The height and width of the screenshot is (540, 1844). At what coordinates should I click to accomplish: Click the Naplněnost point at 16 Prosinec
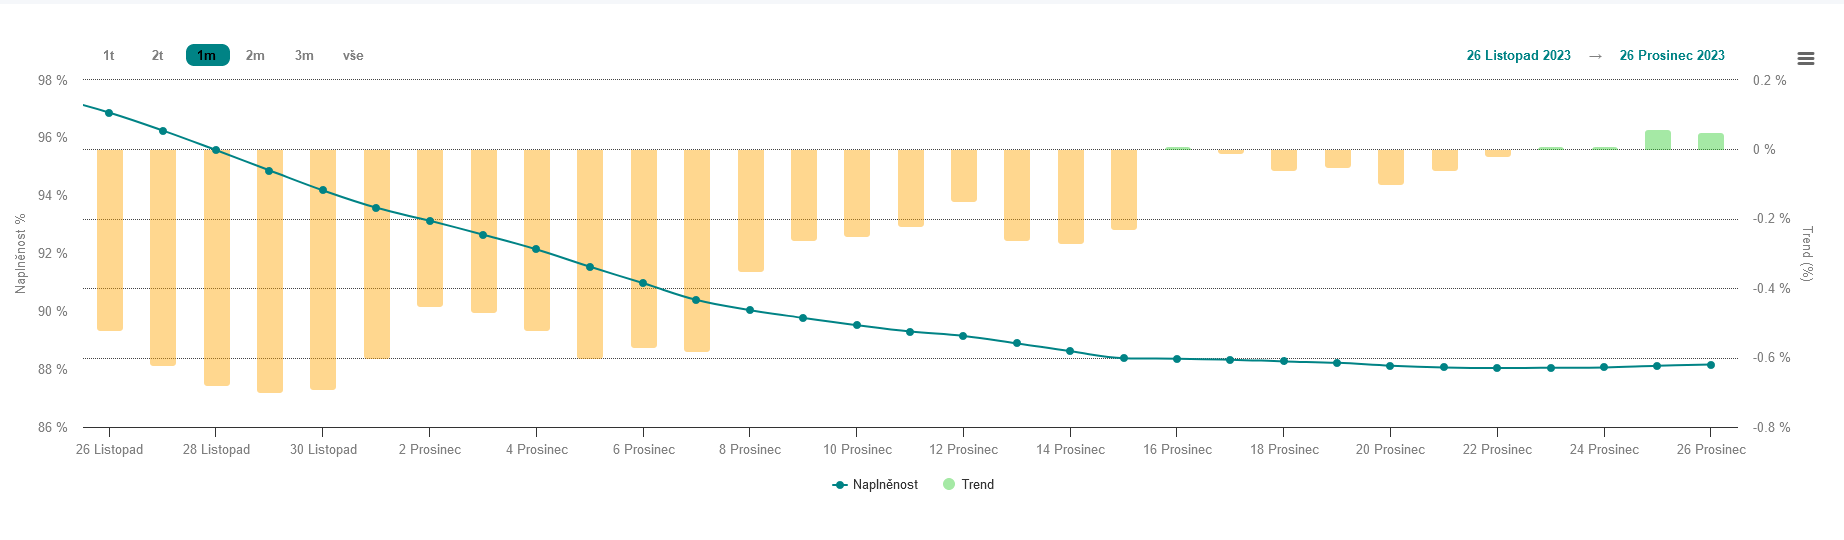click(x=1177, y=359)
